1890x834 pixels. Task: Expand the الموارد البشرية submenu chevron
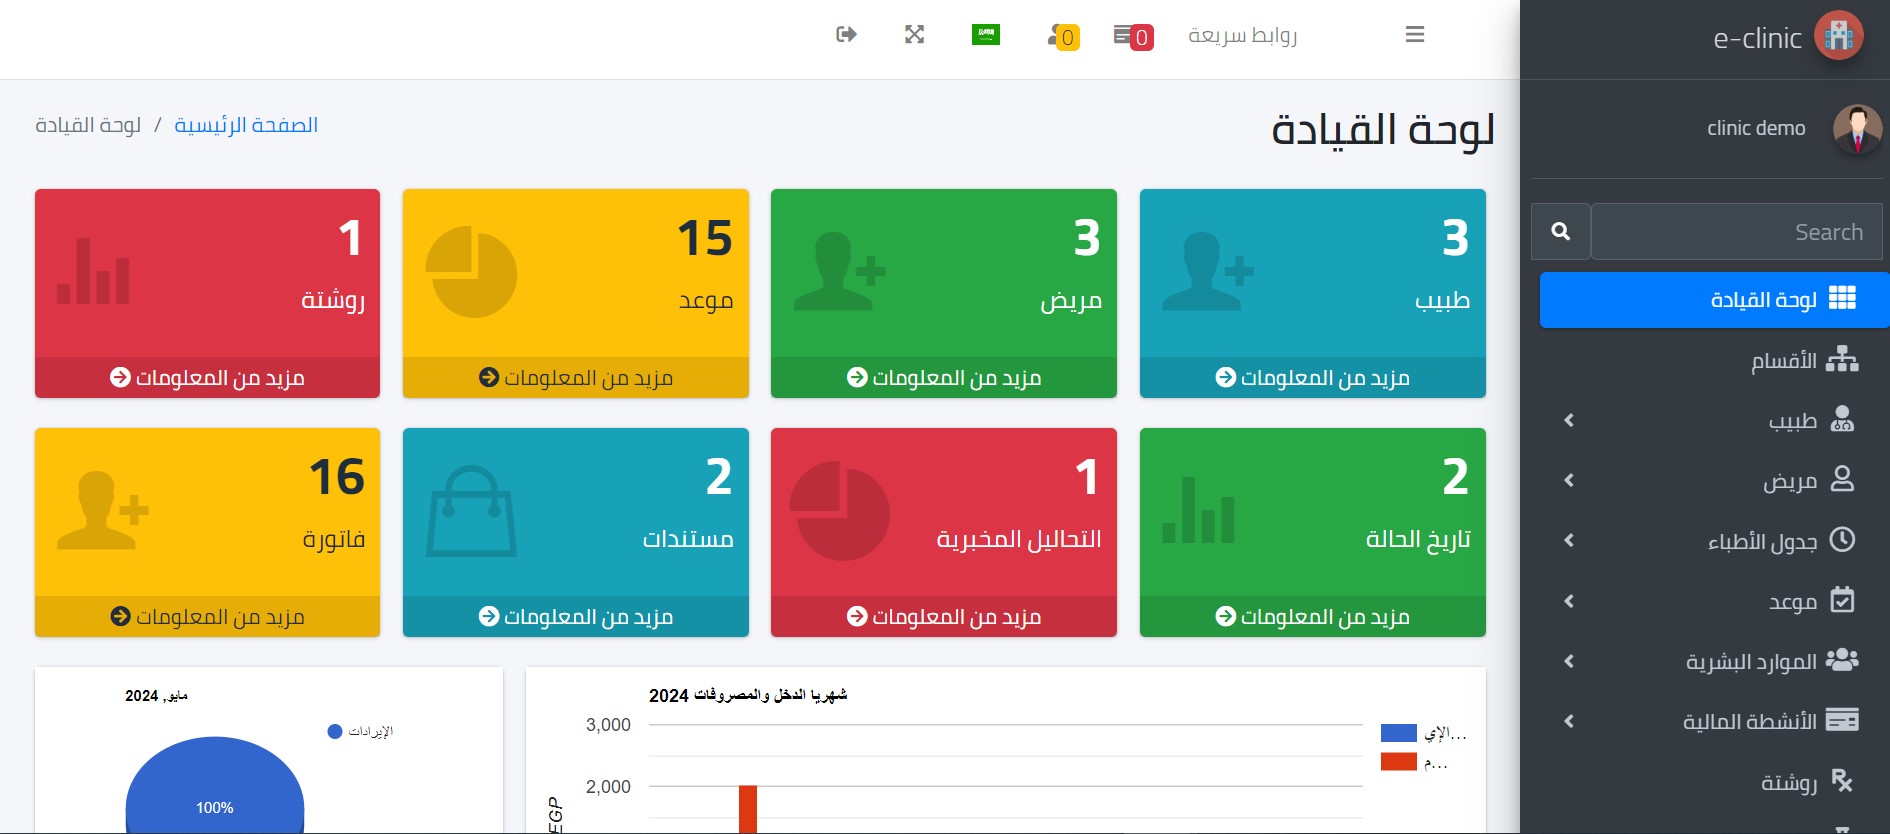(1569, 661)
